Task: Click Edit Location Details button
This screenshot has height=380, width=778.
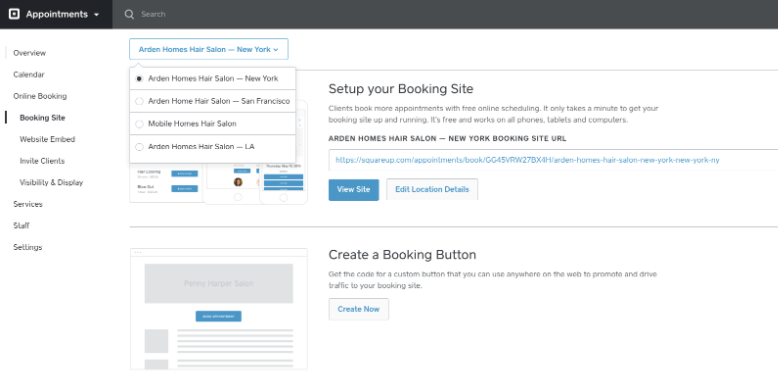Action: point(432,190)
